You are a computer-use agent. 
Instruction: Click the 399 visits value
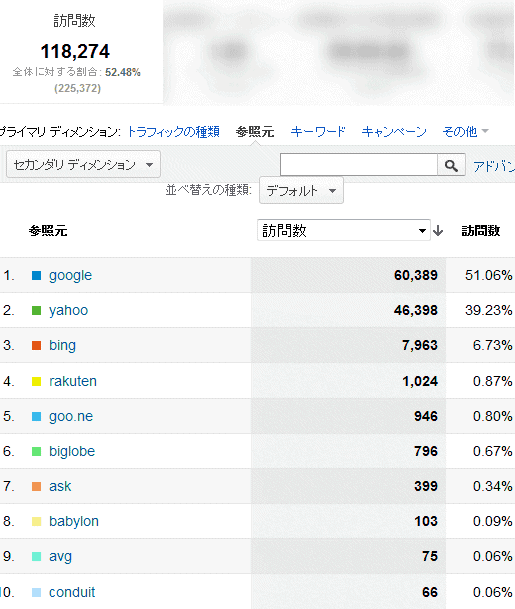[426, 486]
